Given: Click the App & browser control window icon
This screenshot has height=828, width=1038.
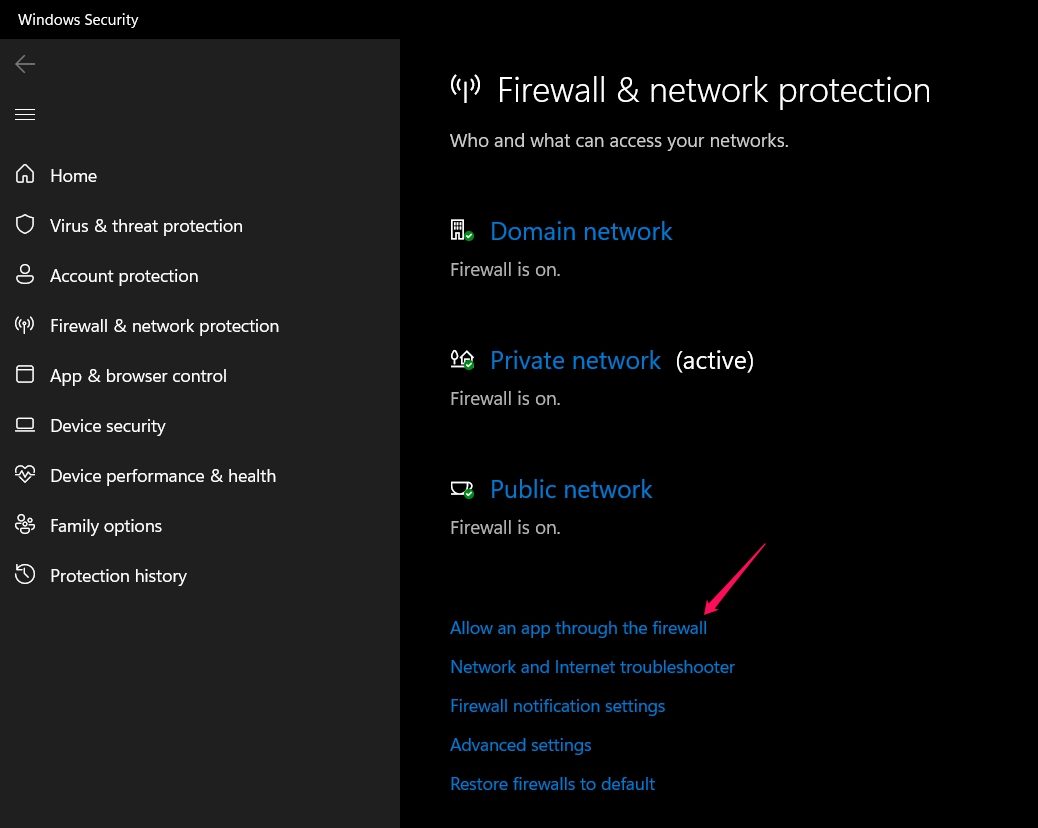Looking at the screenshot, I should click(25, 375).
